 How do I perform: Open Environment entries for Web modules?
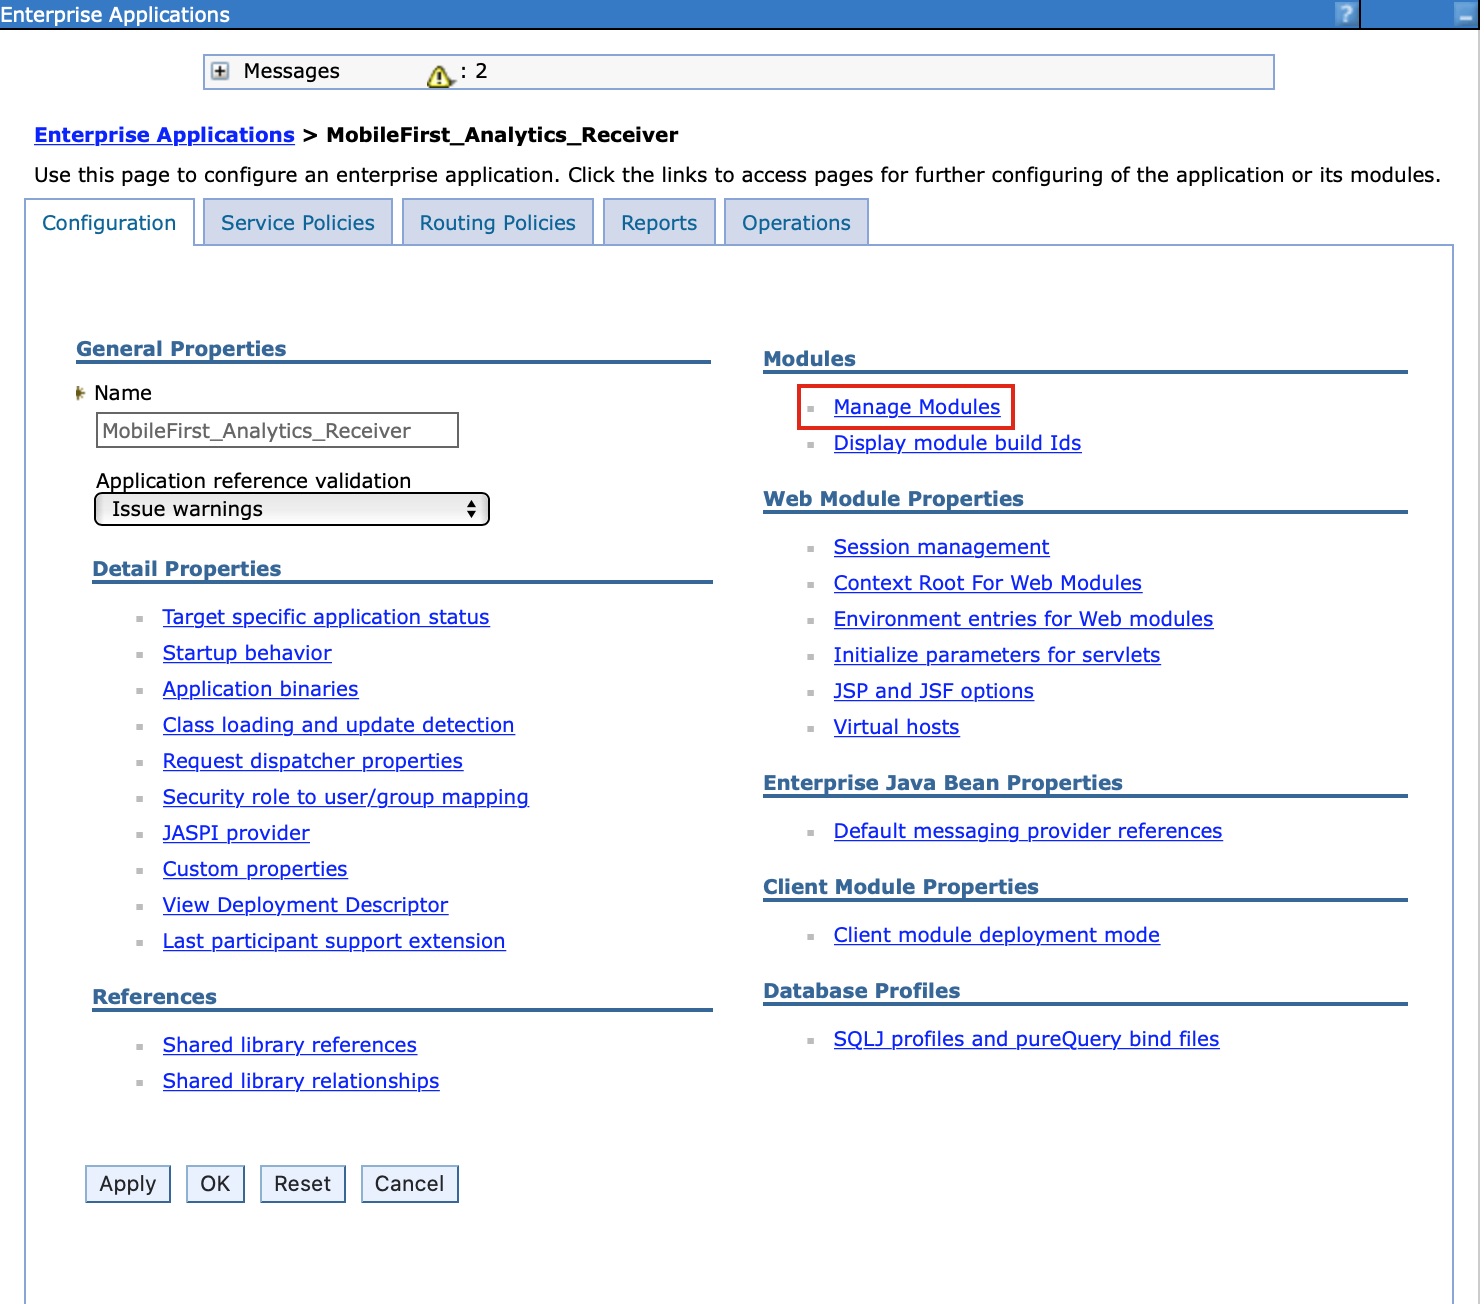pyautogui.click(x=1023, y=619)
